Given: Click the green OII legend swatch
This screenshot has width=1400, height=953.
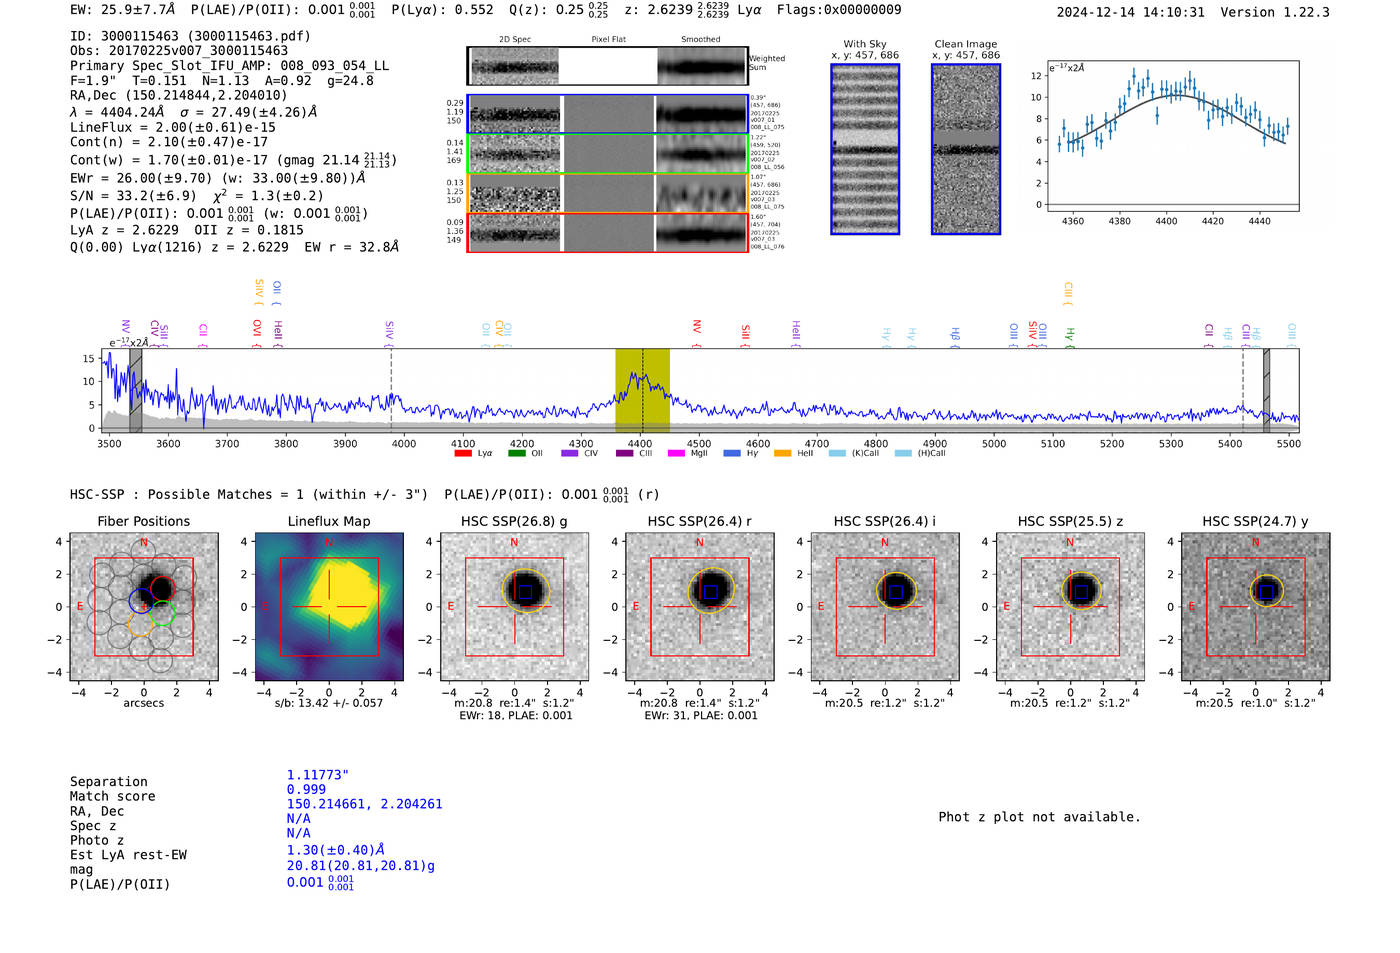Looking at the screenshot, I should pos(516,454).
